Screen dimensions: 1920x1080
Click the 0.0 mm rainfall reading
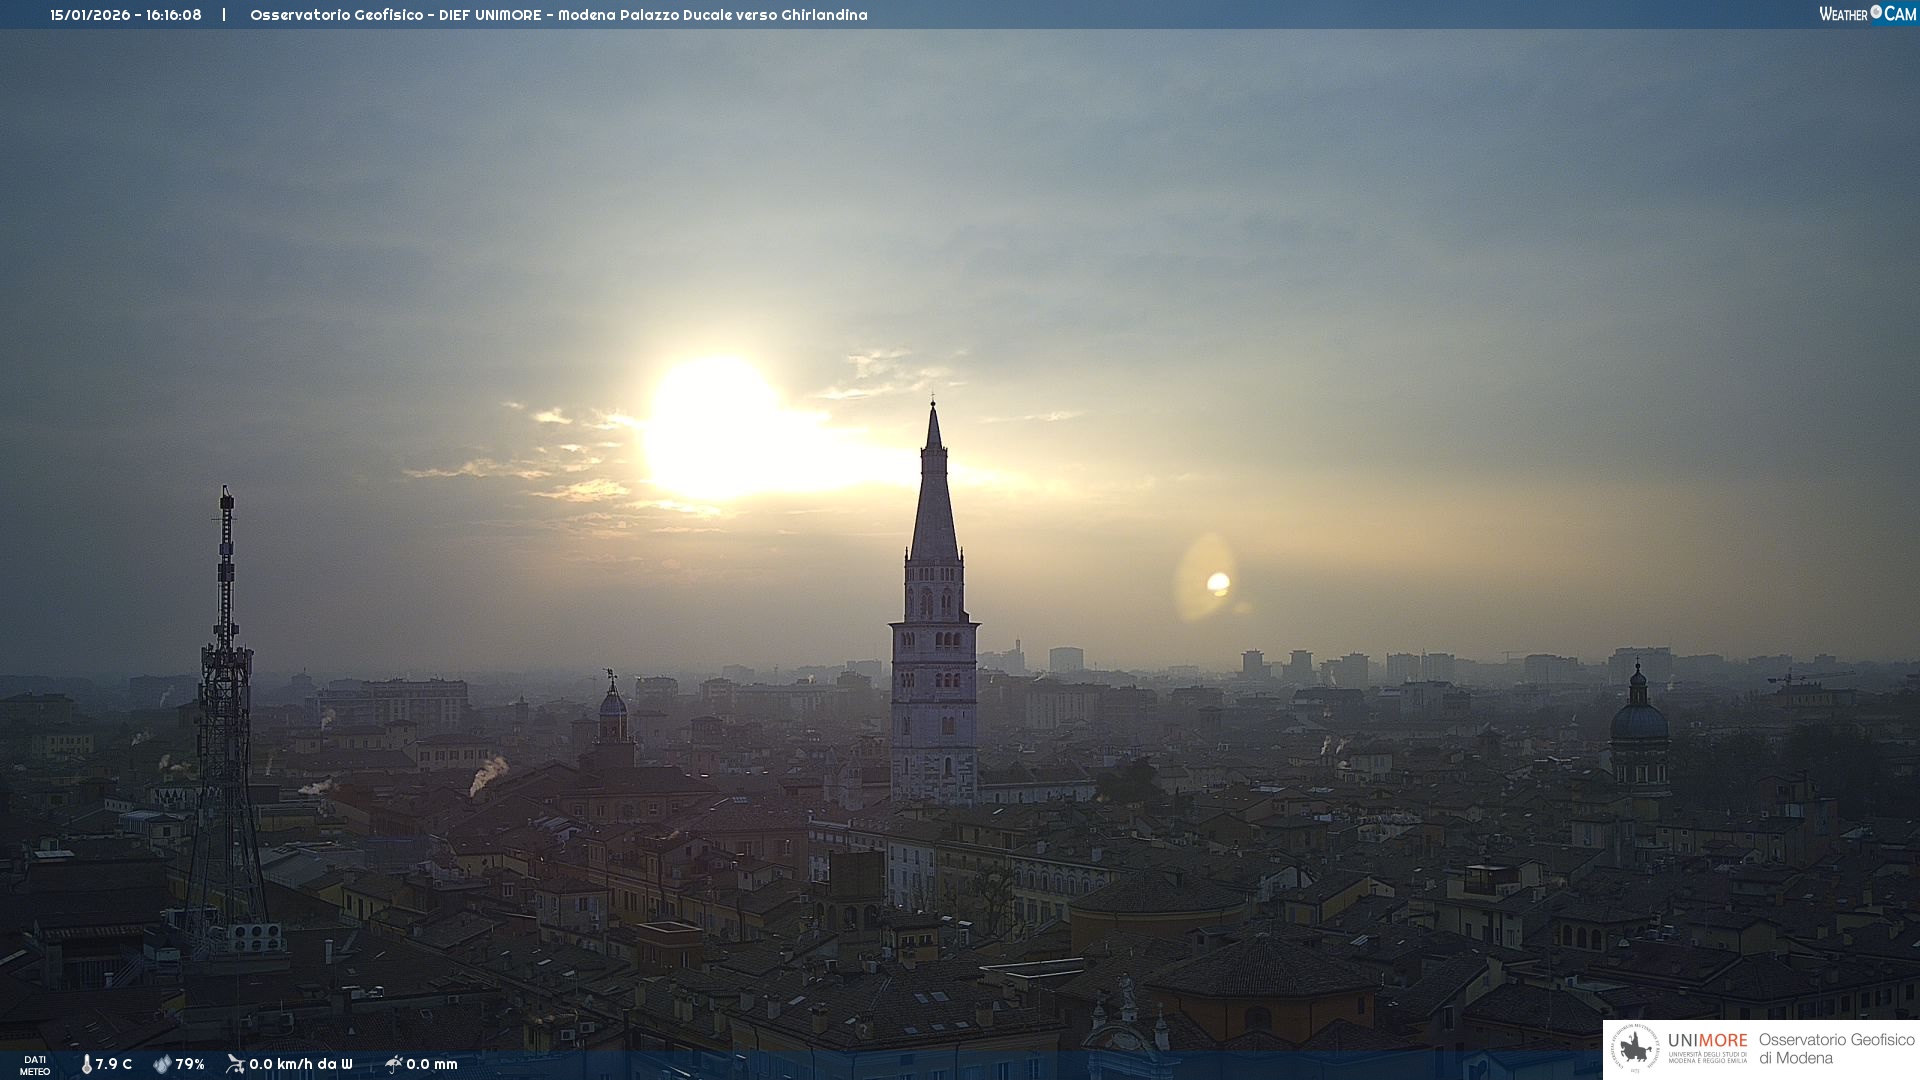click(432, 1064)
